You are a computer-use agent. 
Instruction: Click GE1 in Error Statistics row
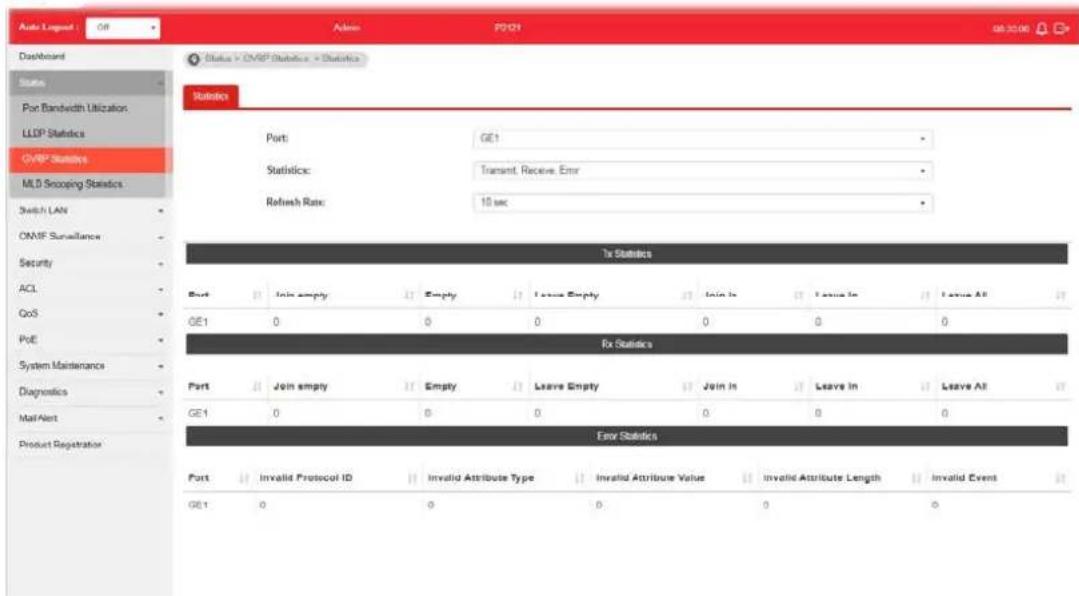[x=198, y=505]
